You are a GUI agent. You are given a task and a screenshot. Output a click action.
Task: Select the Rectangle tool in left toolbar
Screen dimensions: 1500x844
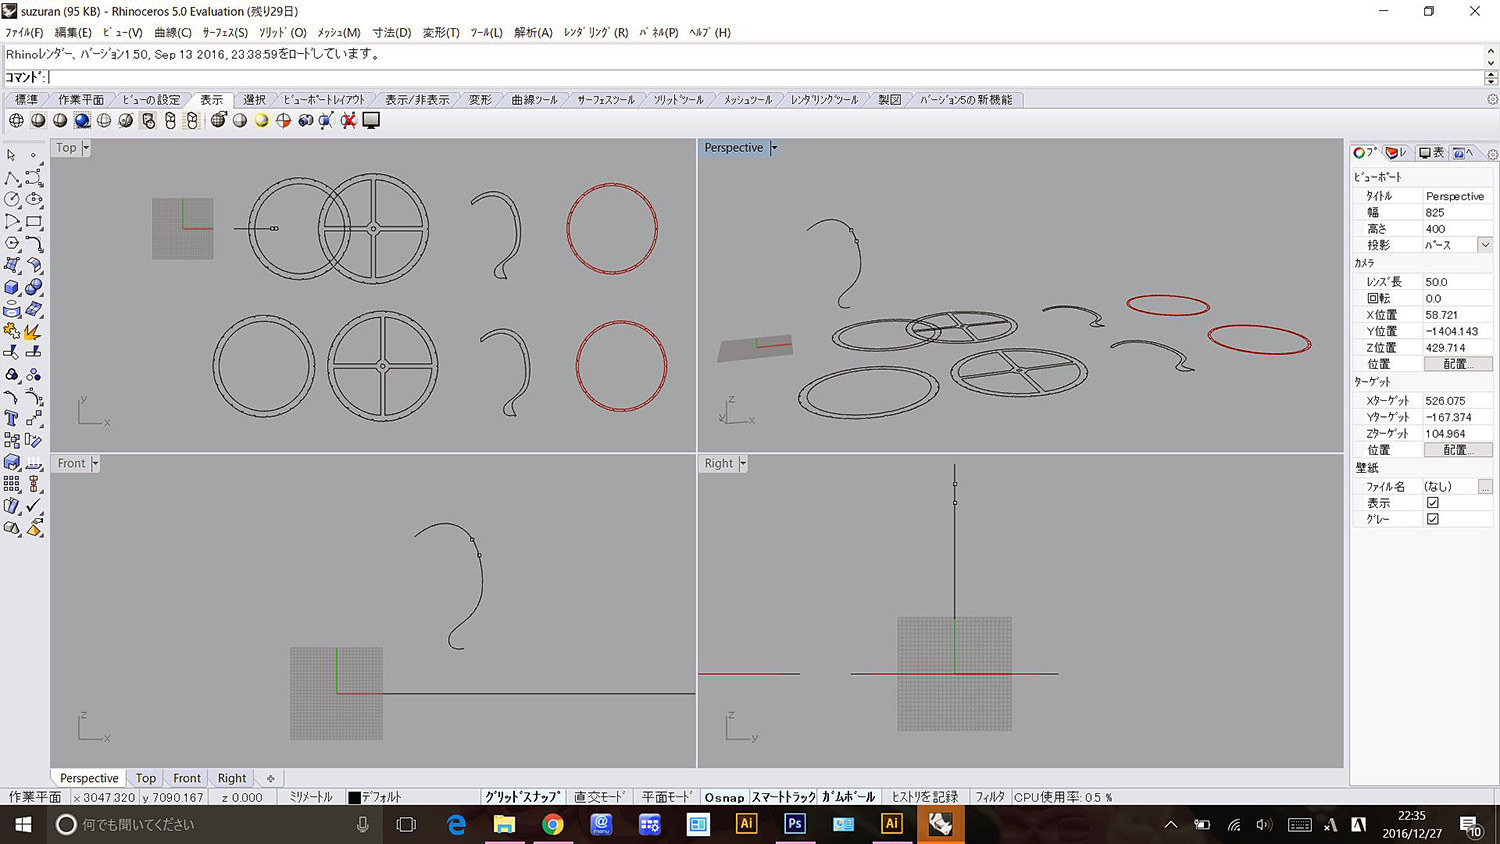[x=34, y=221]
